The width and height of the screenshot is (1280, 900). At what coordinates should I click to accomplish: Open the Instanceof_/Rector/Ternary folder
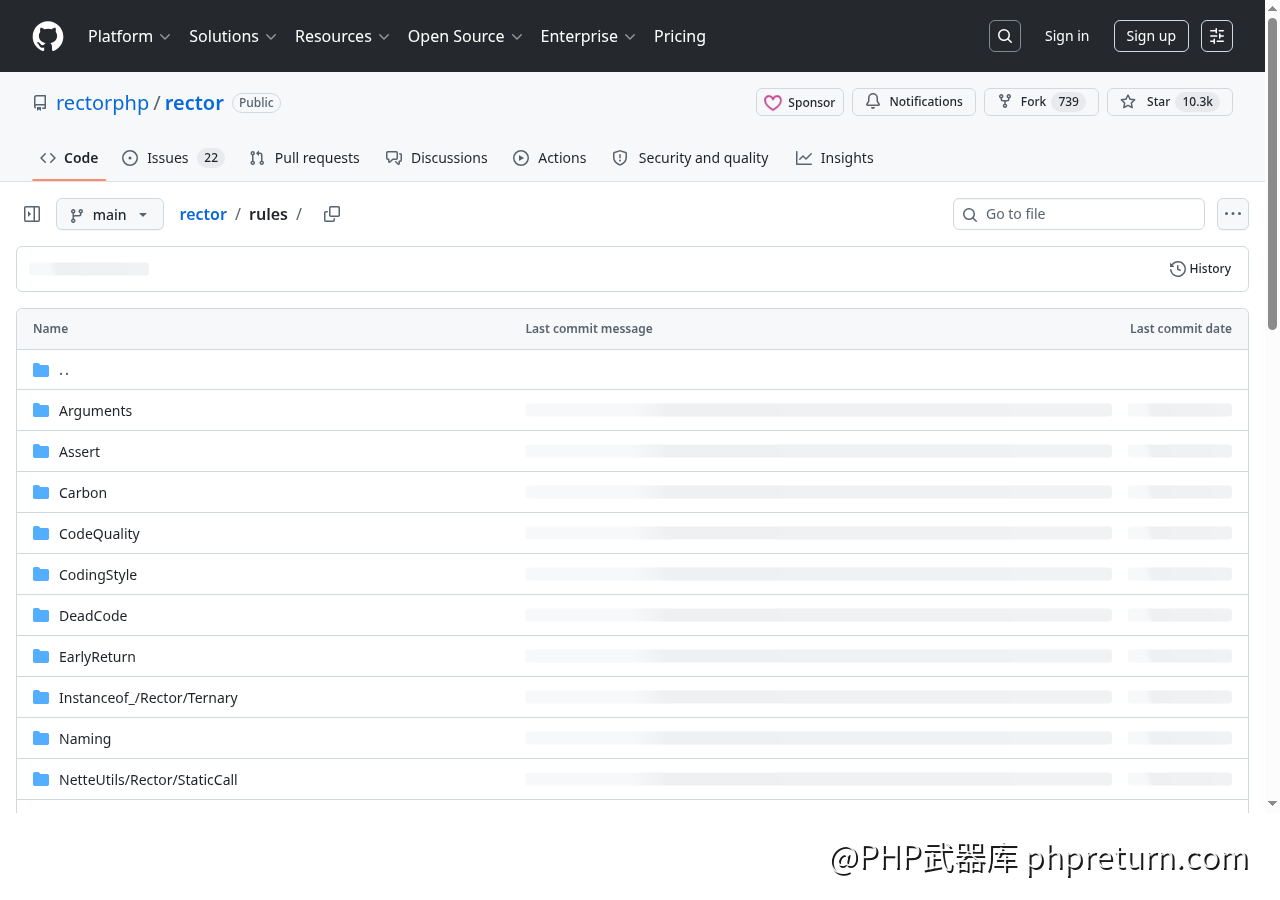pos(148,698)
